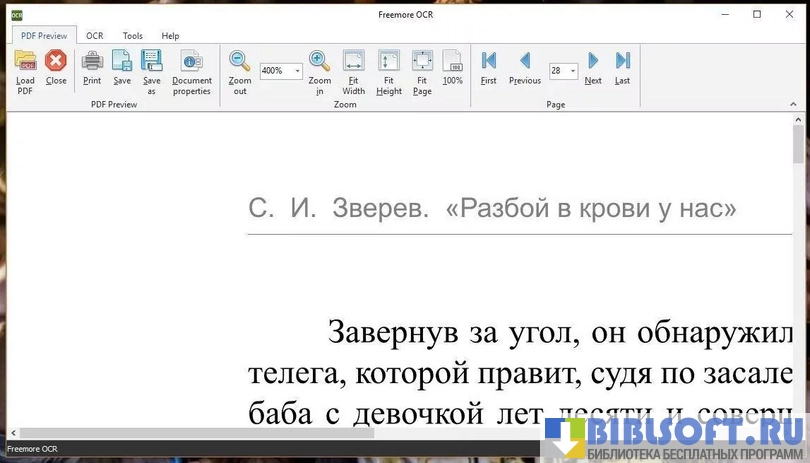Screen dimensions: 810x463
Task: Jump to the first page
Action: 489,62
